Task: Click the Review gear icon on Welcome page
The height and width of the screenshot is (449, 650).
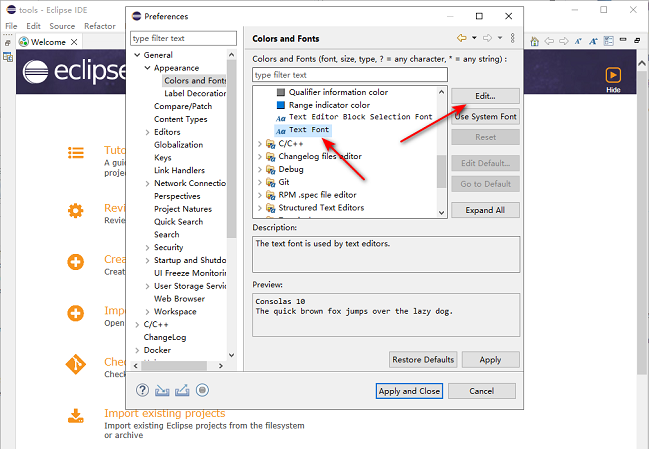Action: (x=75, y=211)
